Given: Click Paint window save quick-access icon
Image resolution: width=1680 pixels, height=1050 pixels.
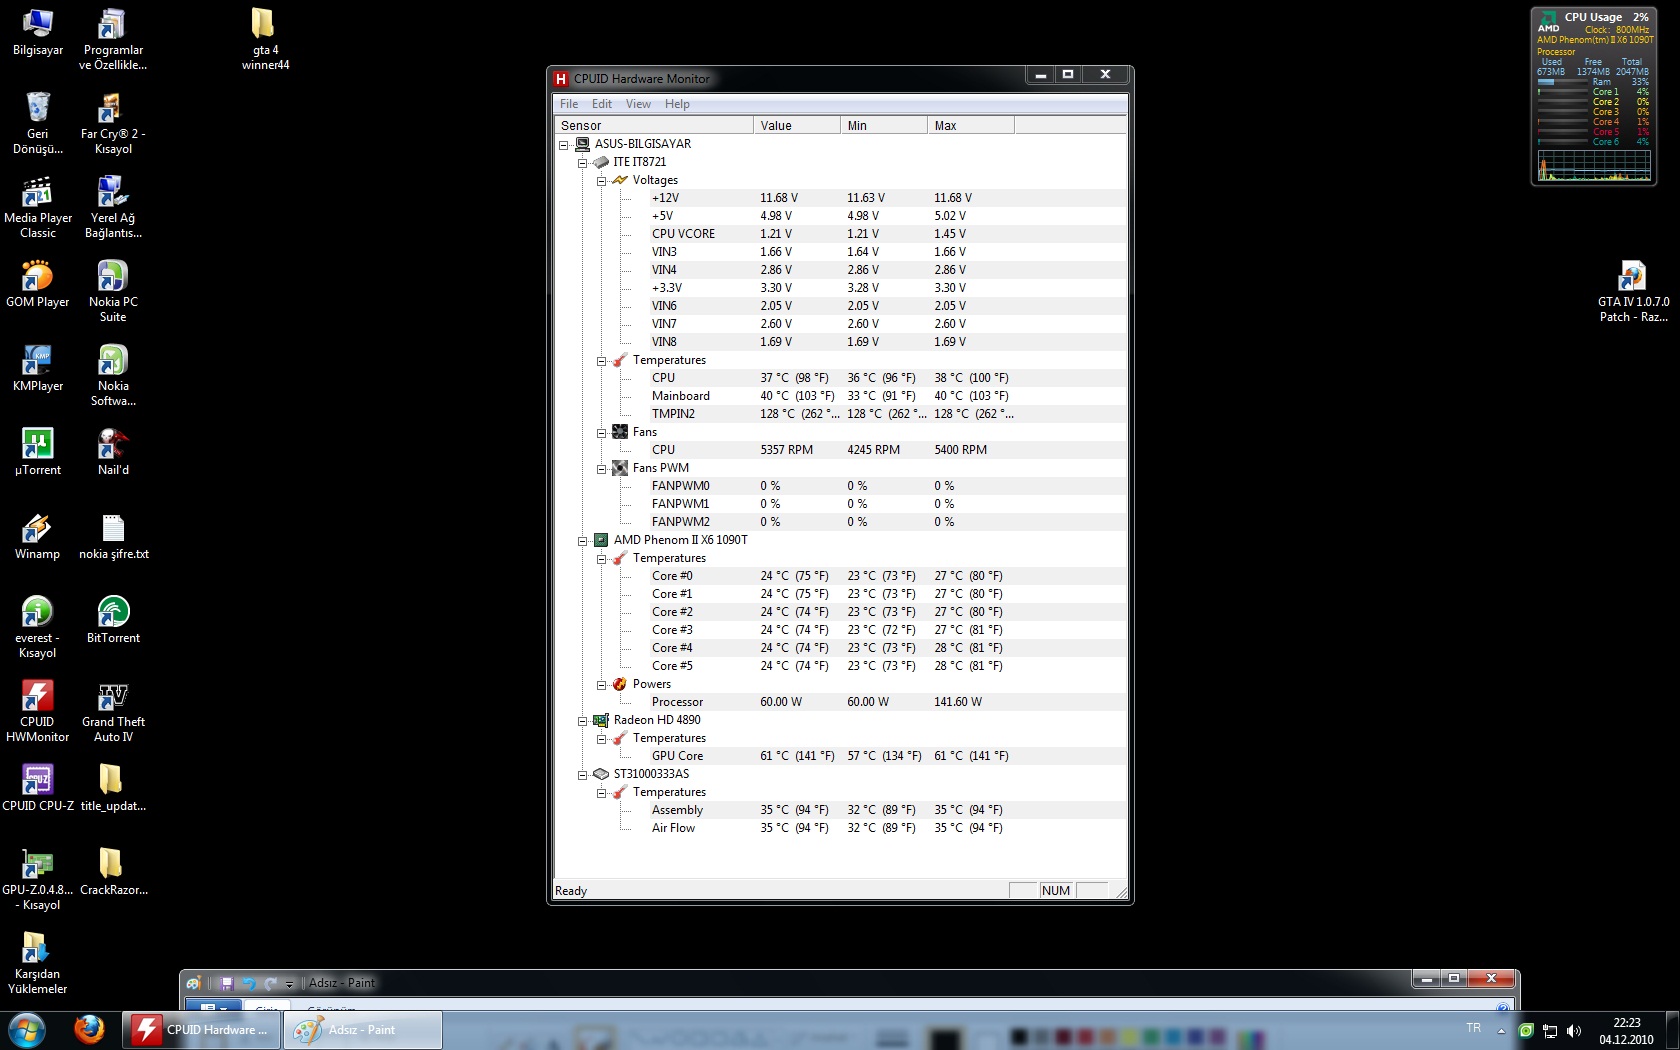Looking at the screenshot, I should coord(227,983).
